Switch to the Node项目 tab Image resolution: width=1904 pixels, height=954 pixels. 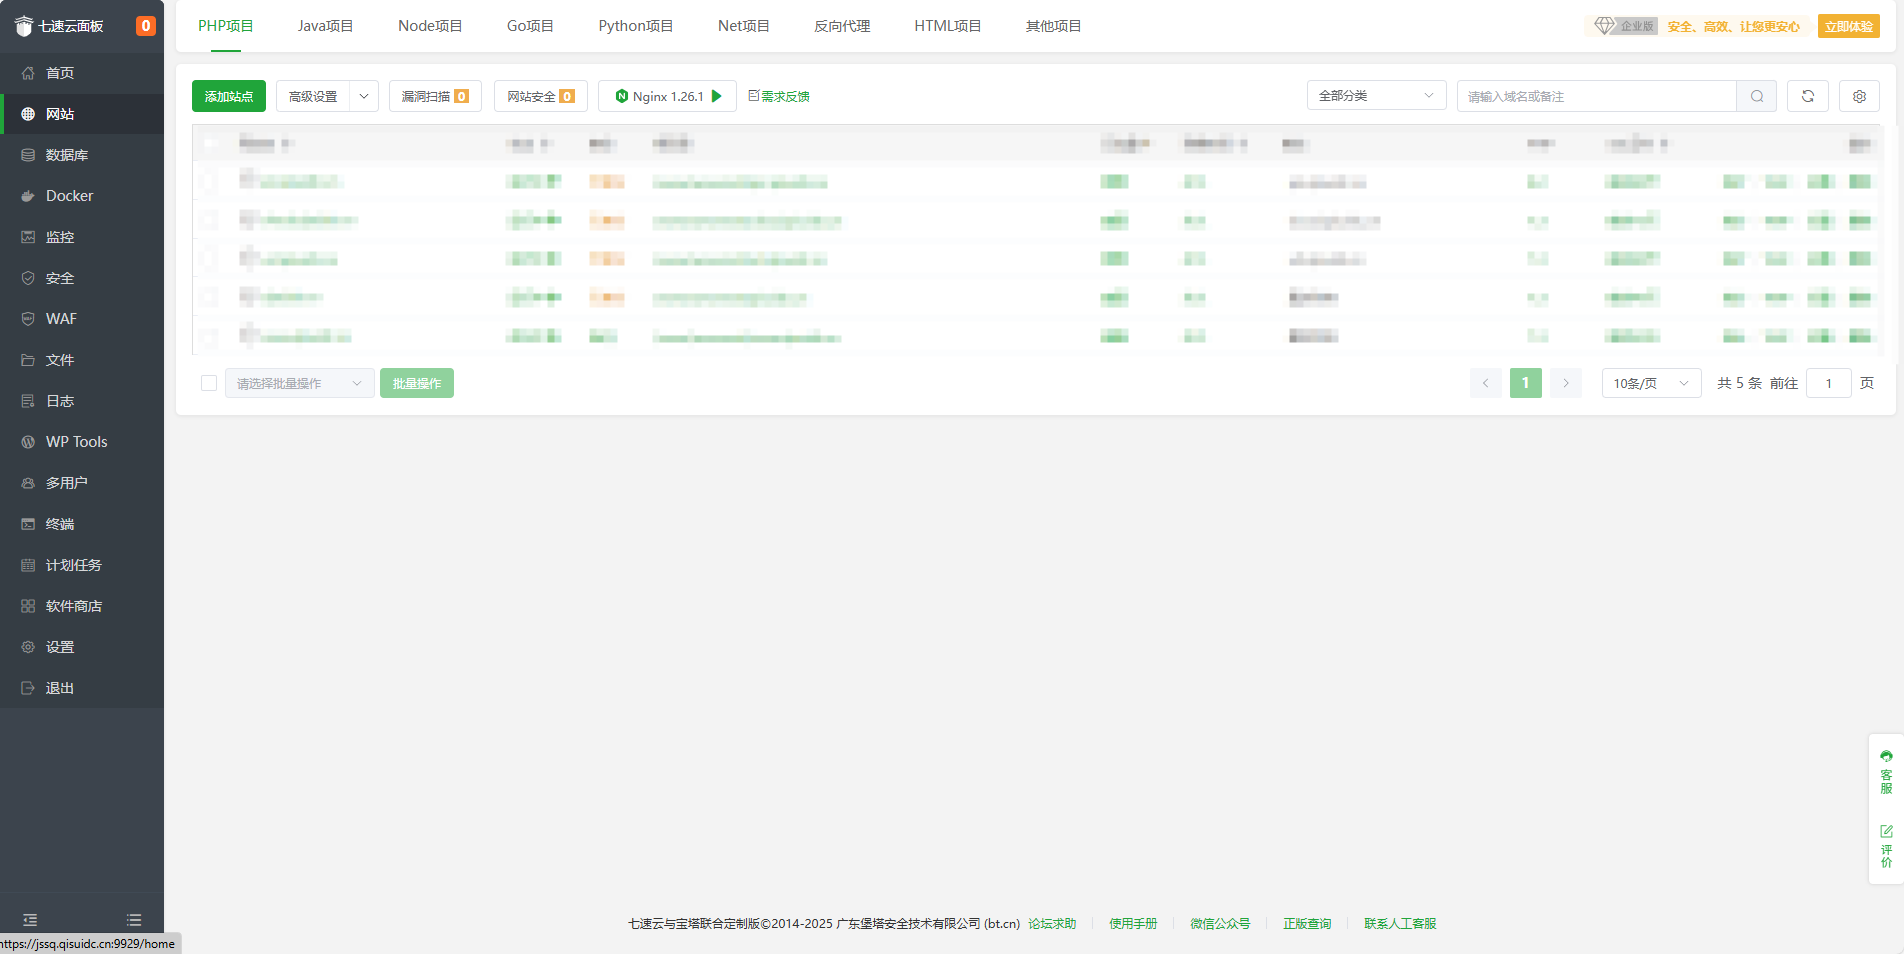tap(430, 26)
